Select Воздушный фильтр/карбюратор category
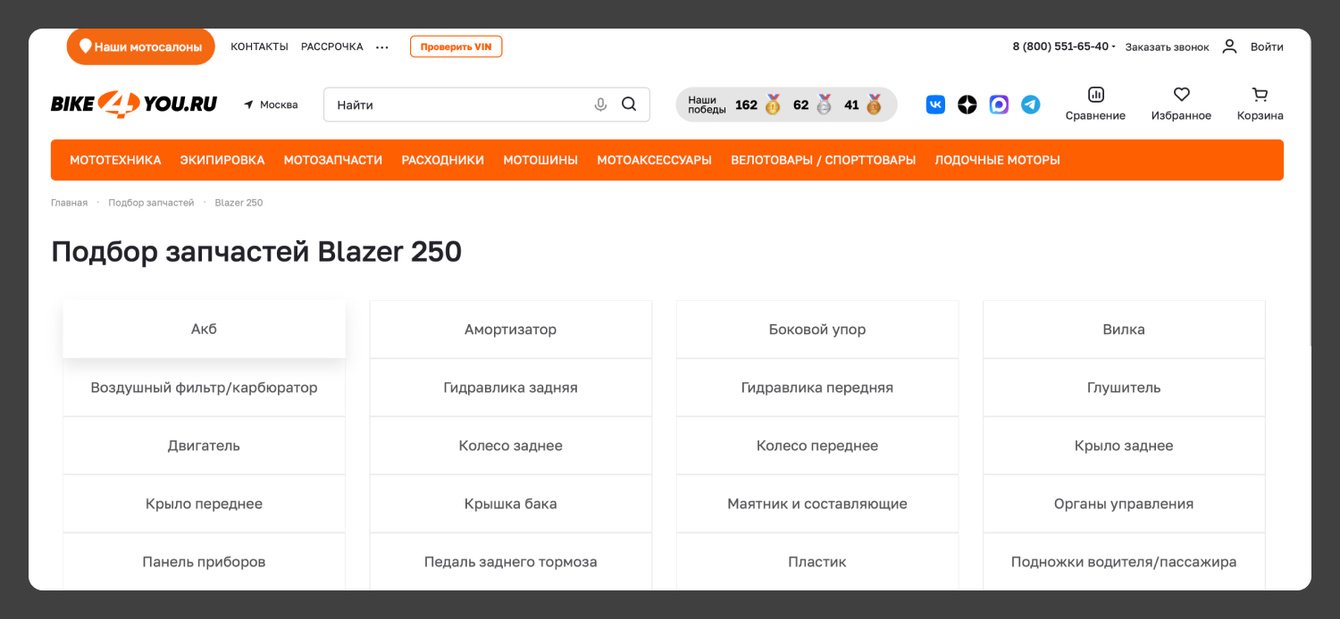The image size is (1340, 619). (204, 387)
